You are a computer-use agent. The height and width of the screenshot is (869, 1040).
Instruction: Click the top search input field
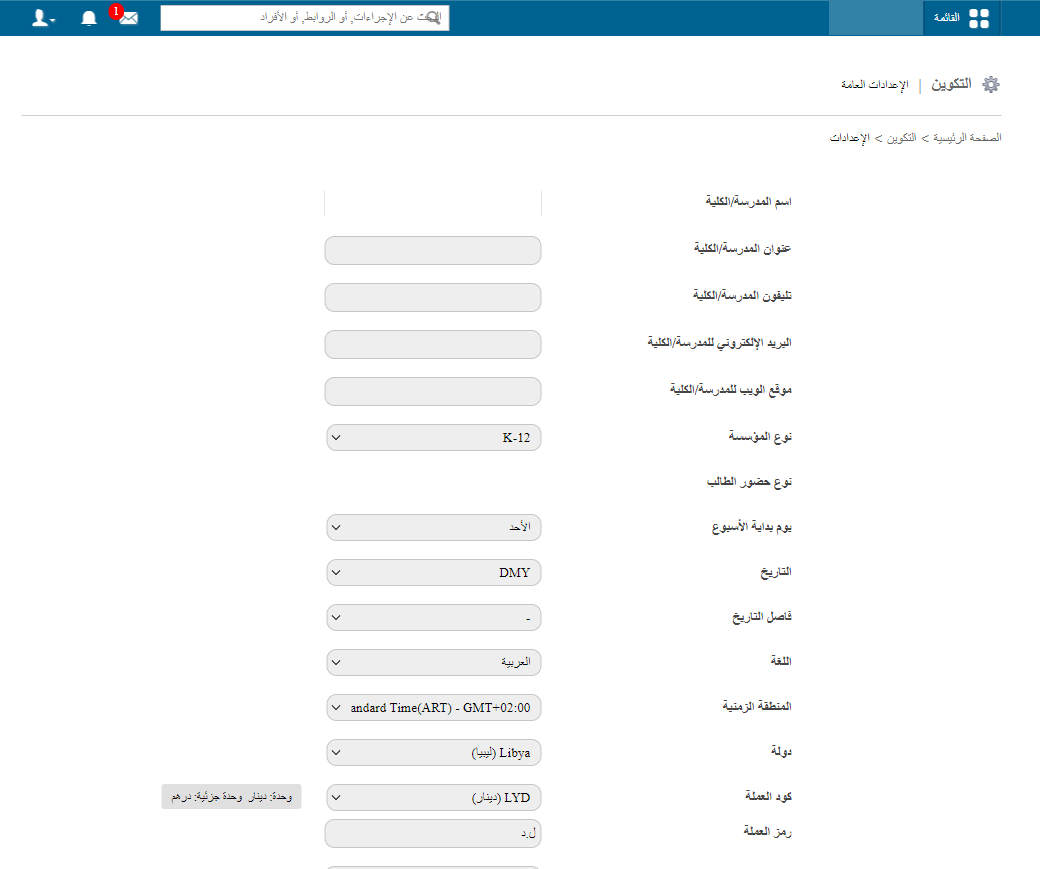[x=304, y=18]
